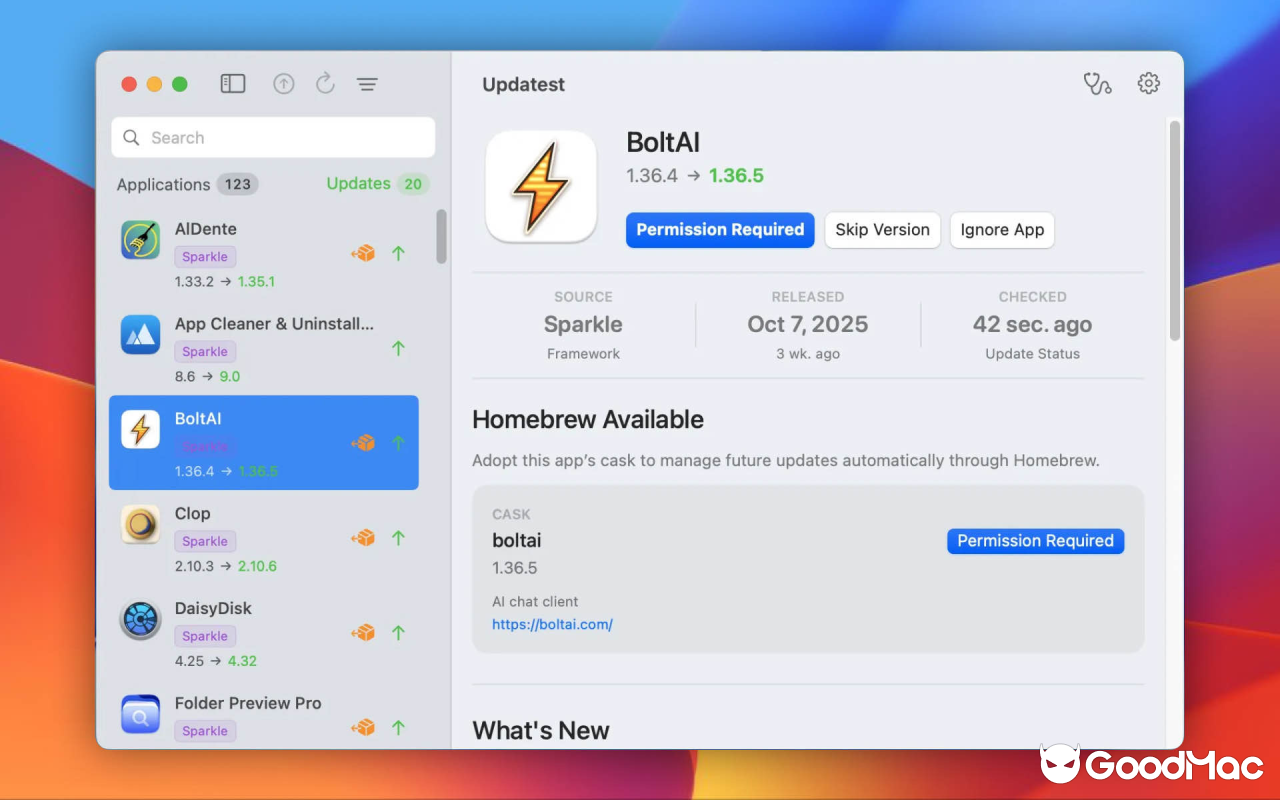This screenshot has width=1280, height=800.
Task: Click the Homebrew package icon next to Clop
Action: 362,537
